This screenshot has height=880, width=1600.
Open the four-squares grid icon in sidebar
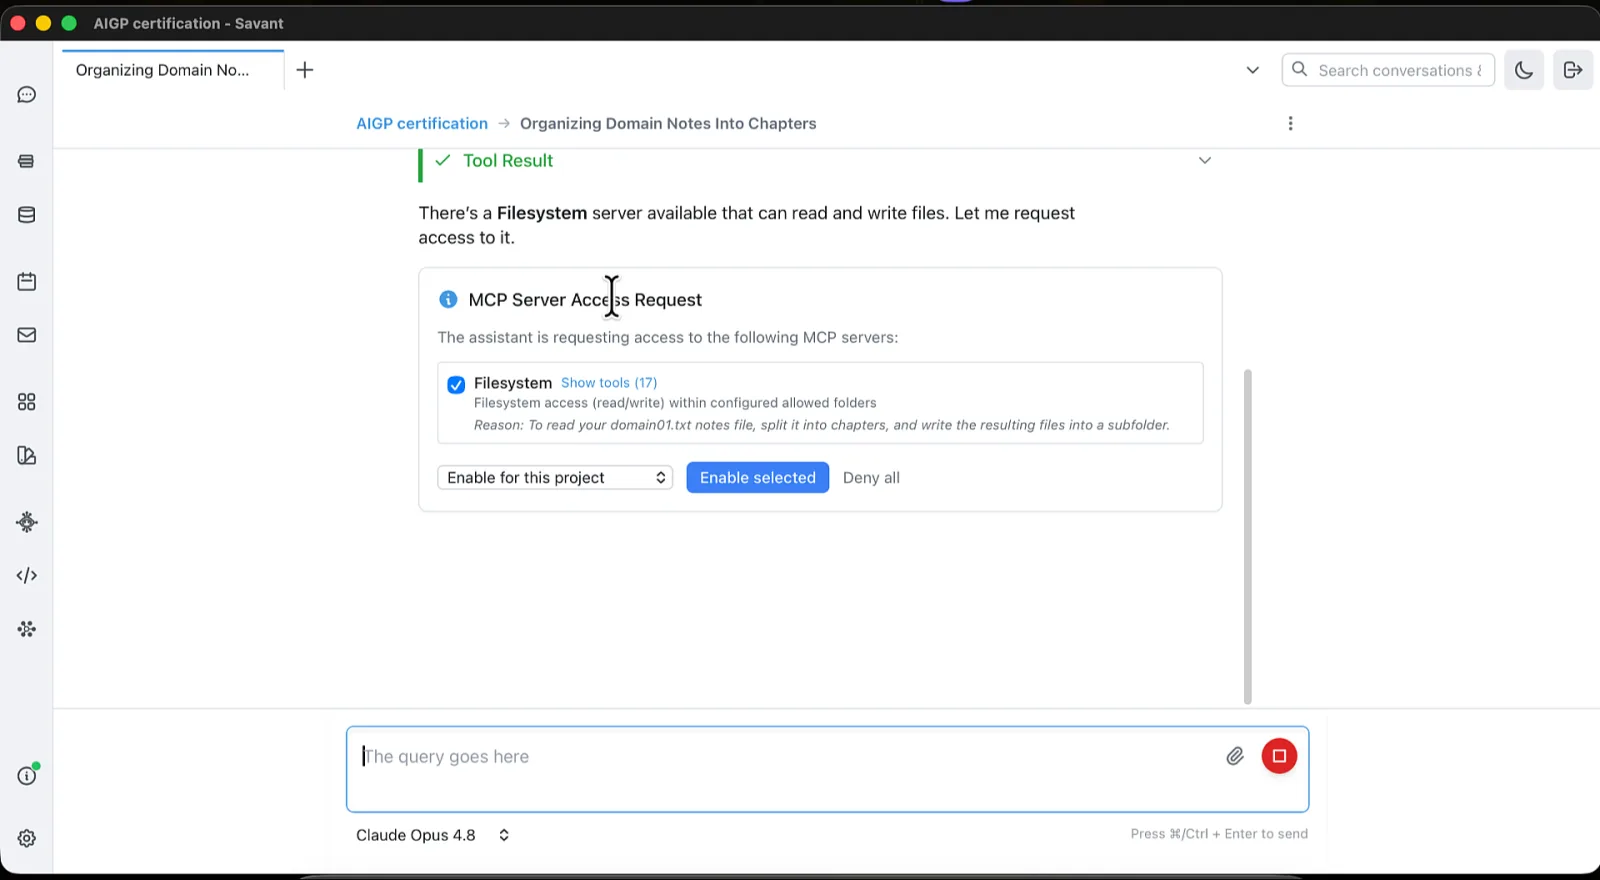coord(27,402)
